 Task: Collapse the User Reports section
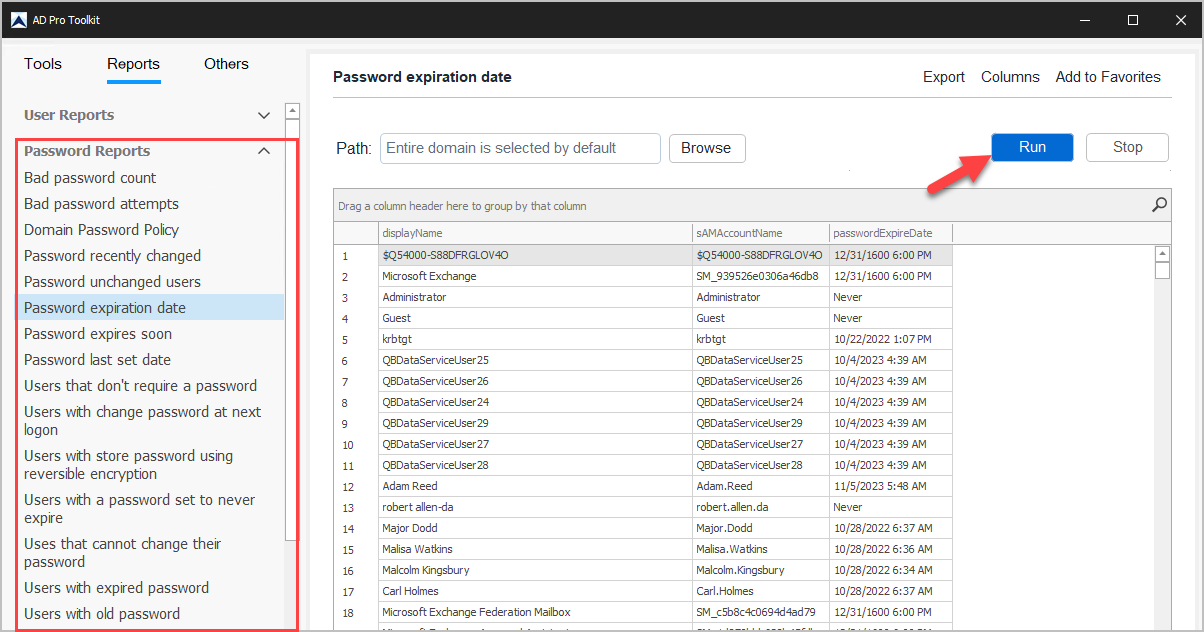point(263,115)
